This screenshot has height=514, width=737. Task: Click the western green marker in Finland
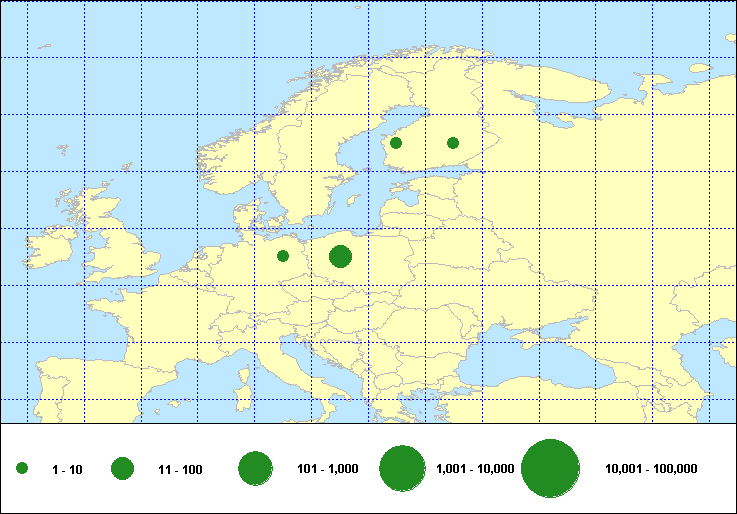[x=396, y=143]
